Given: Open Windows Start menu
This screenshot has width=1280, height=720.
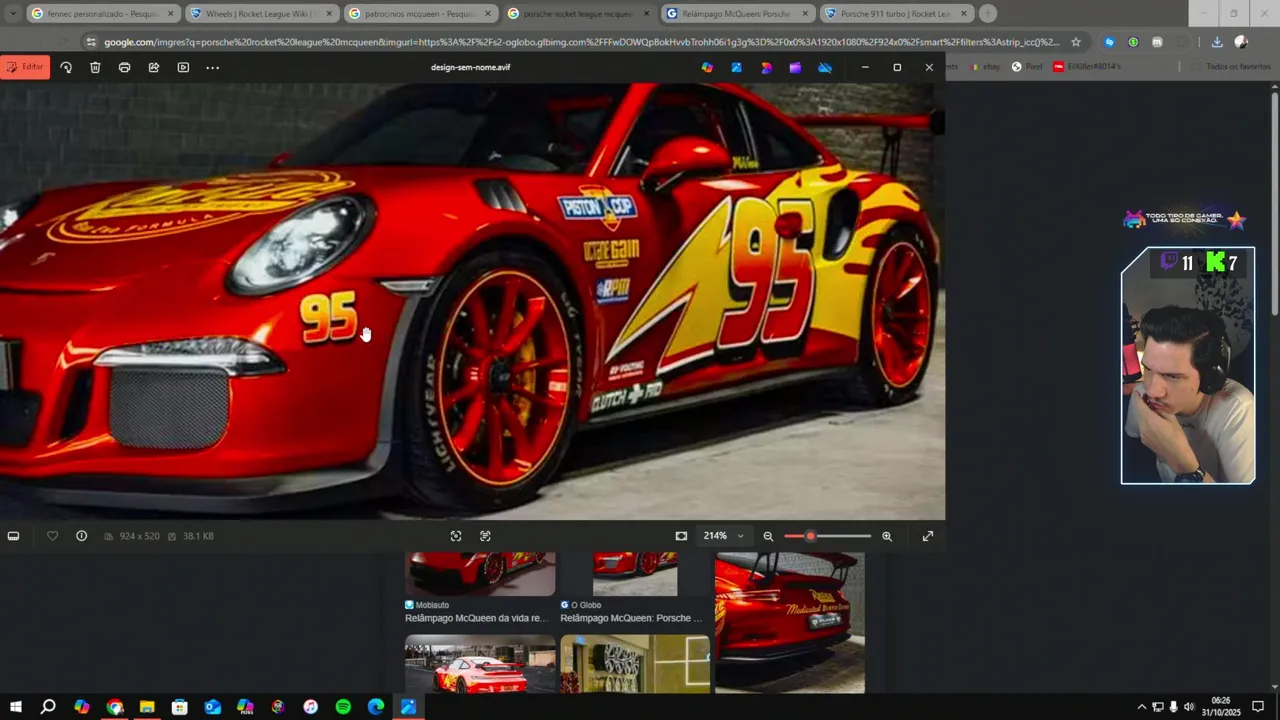Looking at the screenshot, I should point(16,707).
